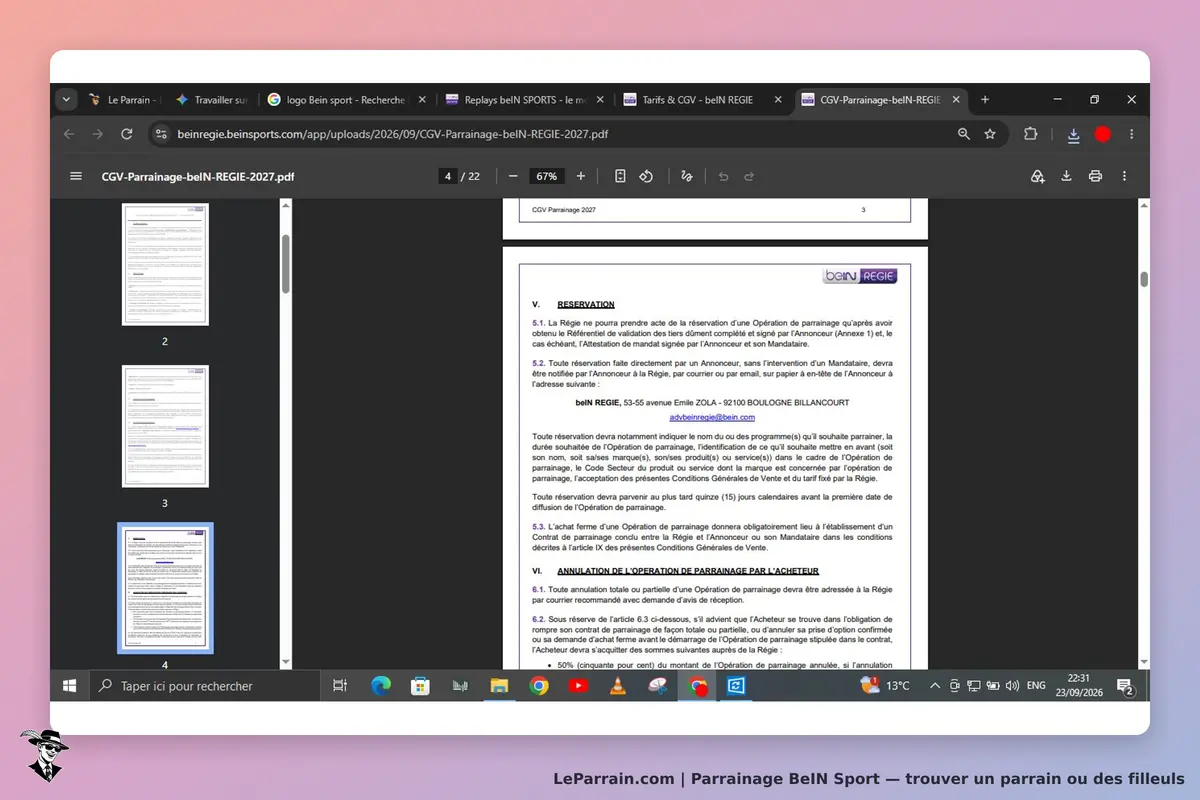Image resolution: width=1200 pixels, height=800 pixels.
Task: Show Chrome downloads
Action: click(x=1073, y=134)
